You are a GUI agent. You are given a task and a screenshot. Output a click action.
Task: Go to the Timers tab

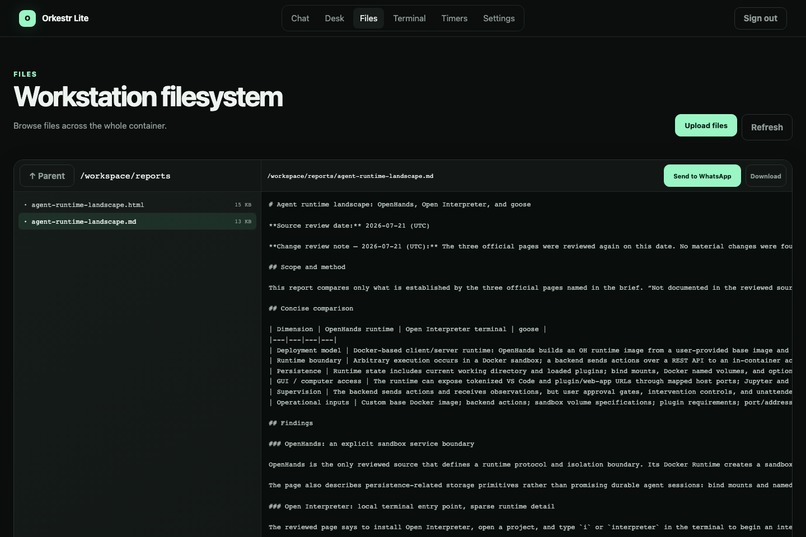[x=454, y=18]
